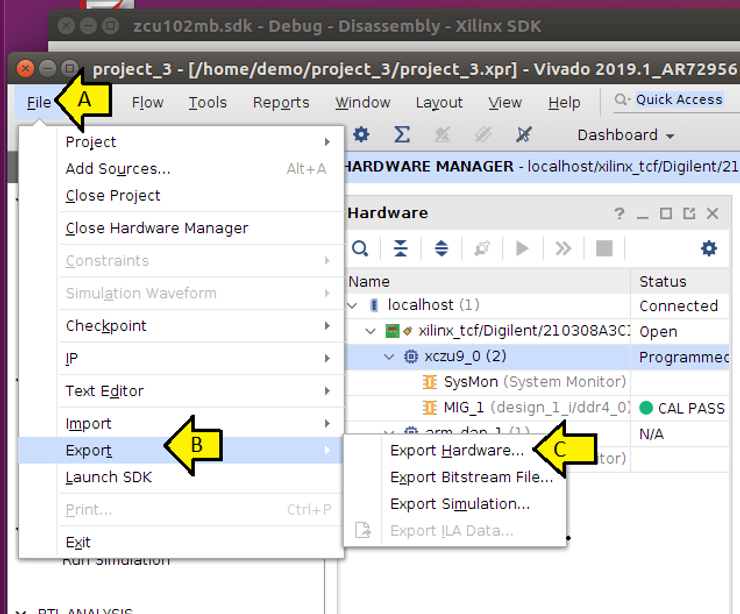This screenshot has width=740, height=614.
Task: Click the Hardware panel help question mark
Action: tap(620, 213)
